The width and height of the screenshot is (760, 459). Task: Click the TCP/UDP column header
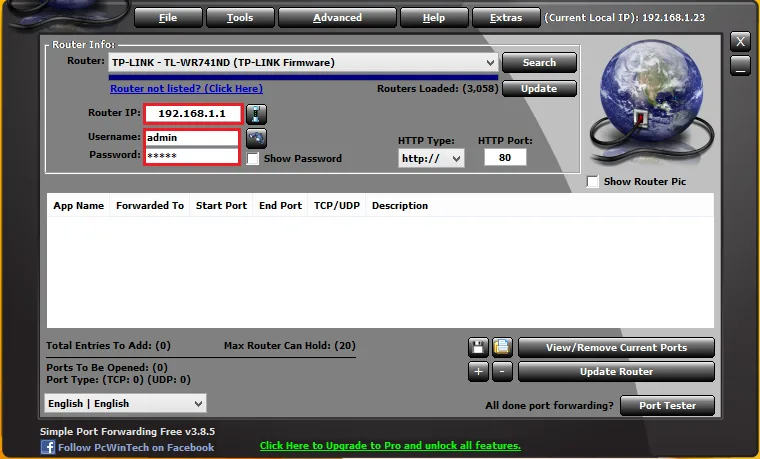(336, 206)
